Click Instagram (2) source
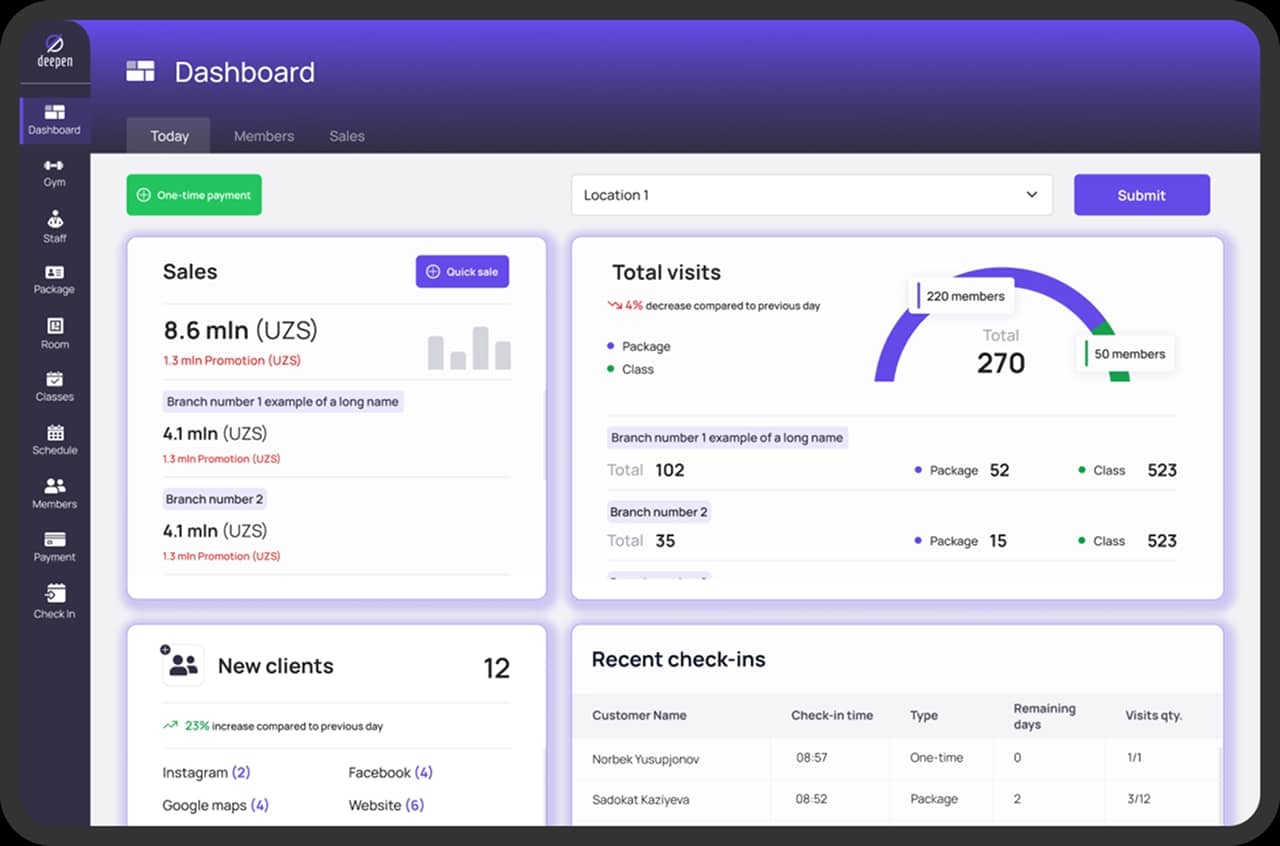The height and width of the screenshot is (846, 1280). pyautogui.click(x=206, y=772)
